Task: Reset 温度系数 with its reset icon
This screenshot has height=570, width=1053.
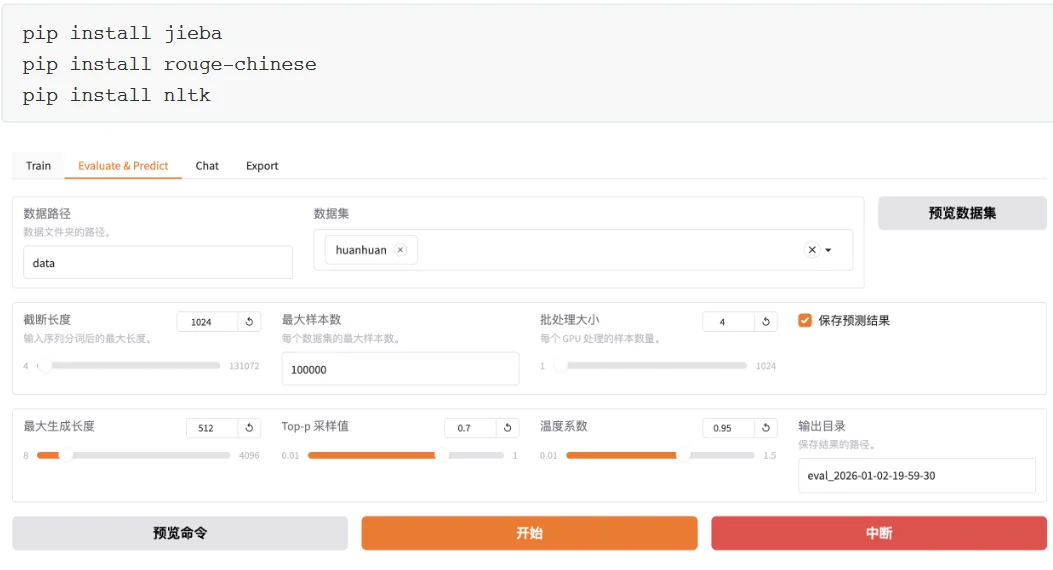Action: pos(766,428)
